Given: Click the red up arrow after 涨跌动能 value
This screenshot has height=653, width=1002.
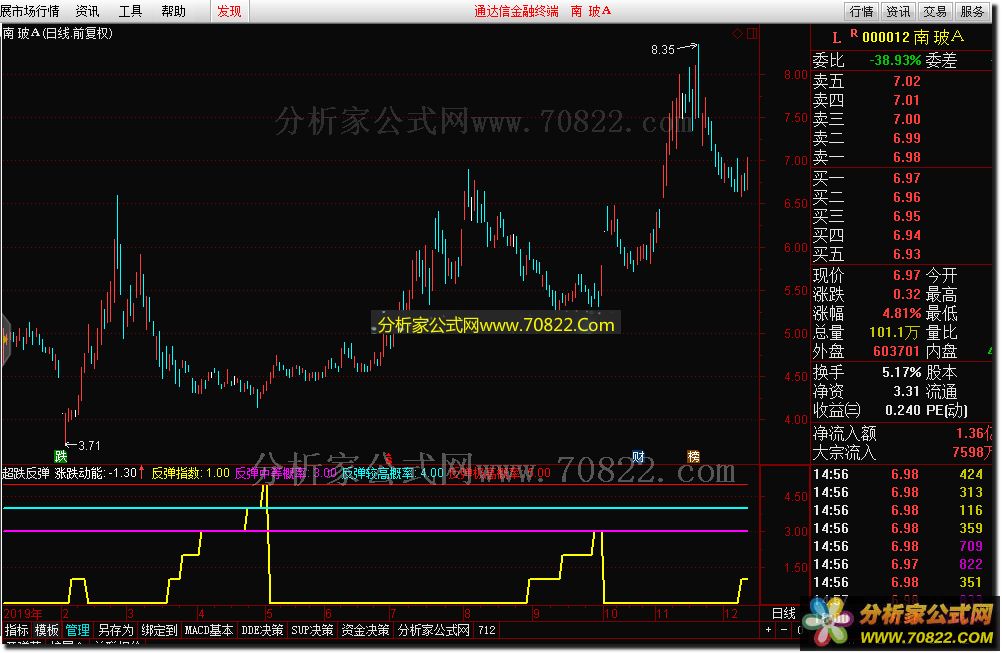Looking at the screenshot, I should click(x=142, y=473).
